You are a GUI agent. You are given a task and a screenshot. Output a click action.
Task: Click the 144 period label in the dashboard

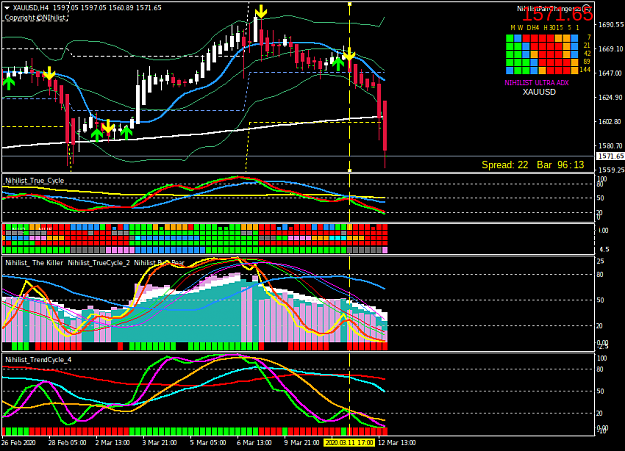[585, 70]
